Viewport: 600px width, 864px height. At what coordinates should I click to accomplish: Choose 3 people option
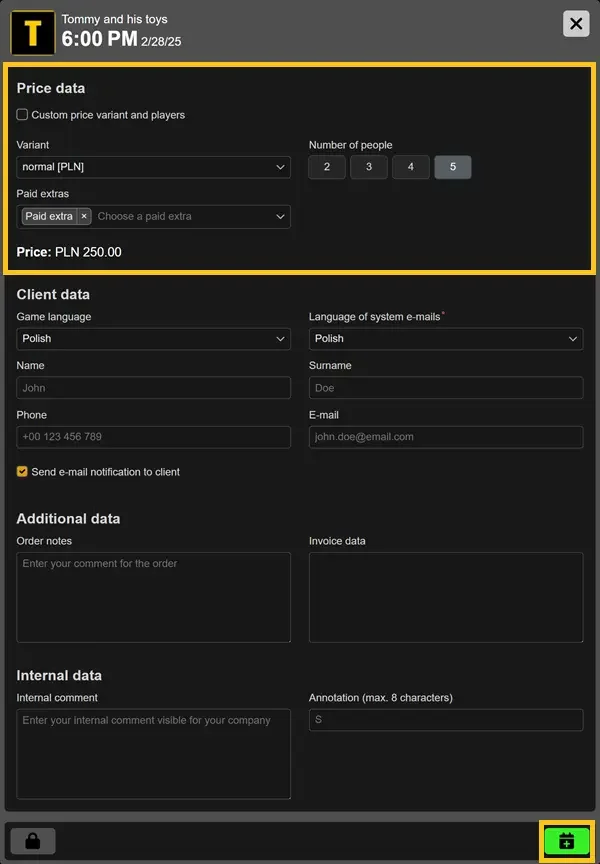coord(369,167)
